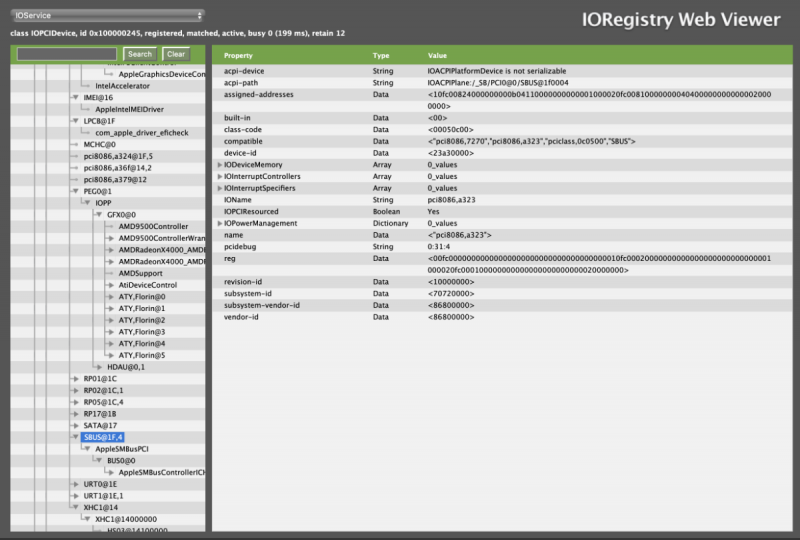Expand the SATA@17 node
Screen dimensions: 800x540
pos(76,426)
